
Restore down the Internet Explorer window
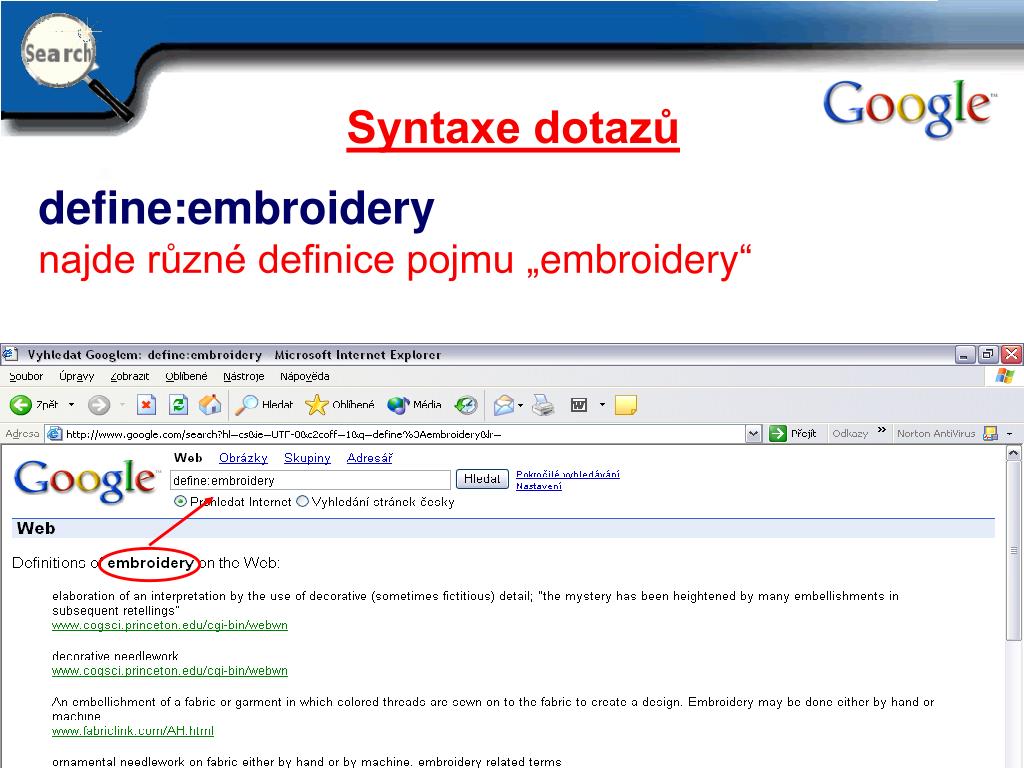tap(988, 355)
